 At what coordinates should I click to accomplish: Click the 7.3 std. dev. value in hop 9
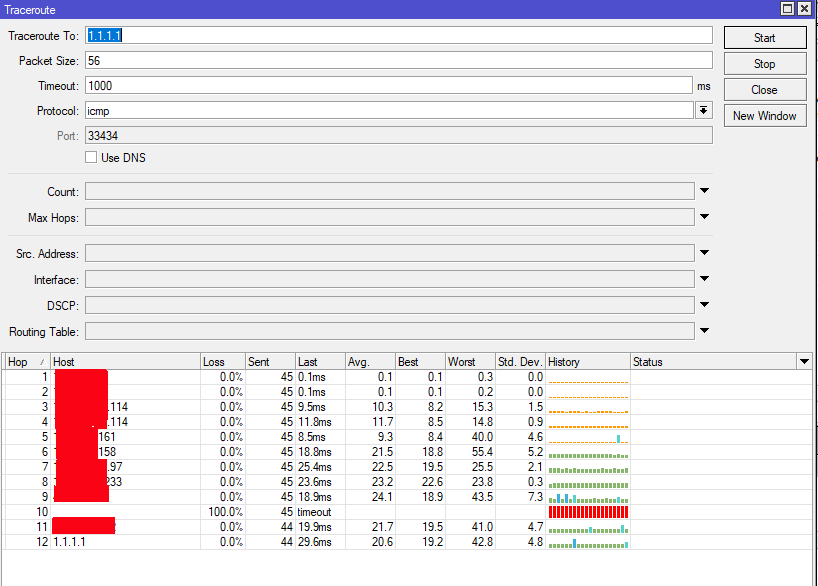(535, 497)
